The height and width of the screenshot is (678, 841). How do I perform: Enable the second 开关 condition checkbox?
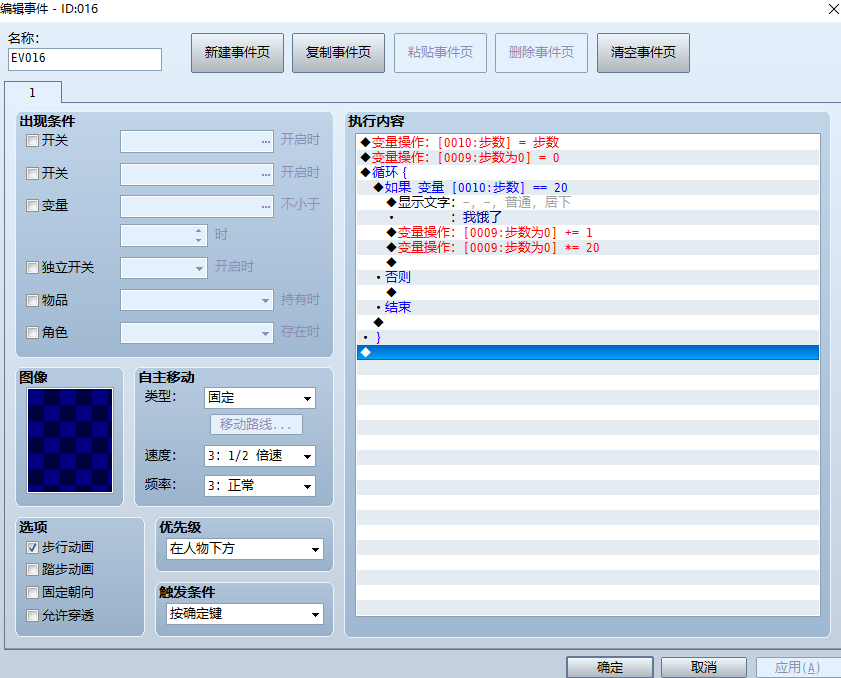click(x=33, y=173)
